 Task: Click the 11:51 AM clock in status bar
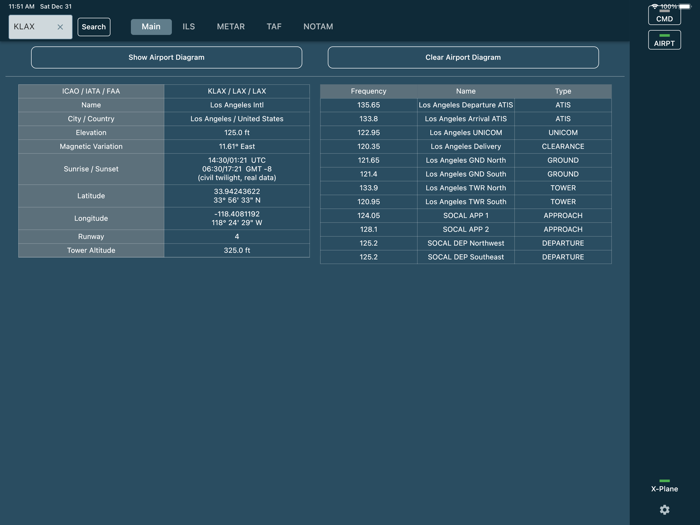point(21,6)
